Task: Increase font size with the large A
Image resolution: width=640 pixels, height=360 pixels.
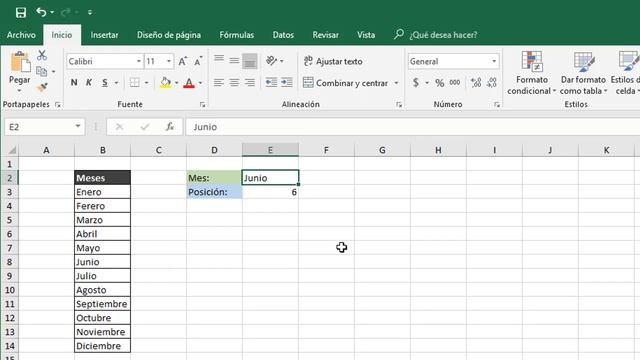Action: tap(182, 61)
